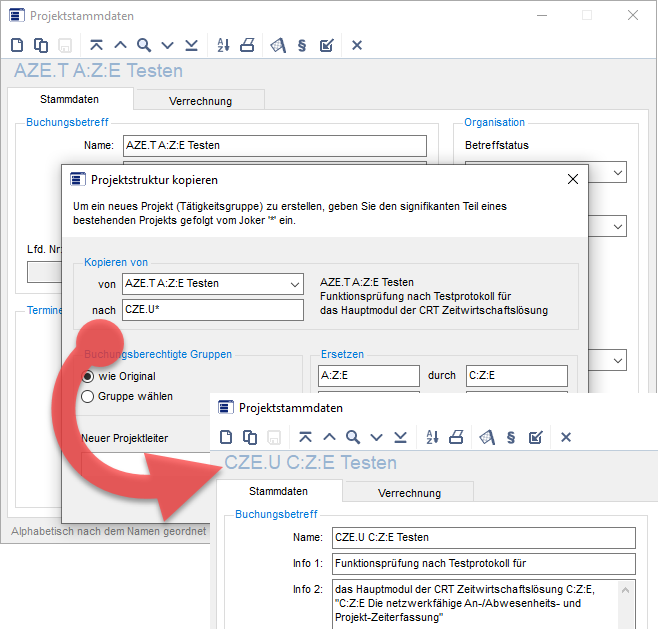Jump to last record in lower window toolbar
The image size is (658, 629).
click(400, 437)
